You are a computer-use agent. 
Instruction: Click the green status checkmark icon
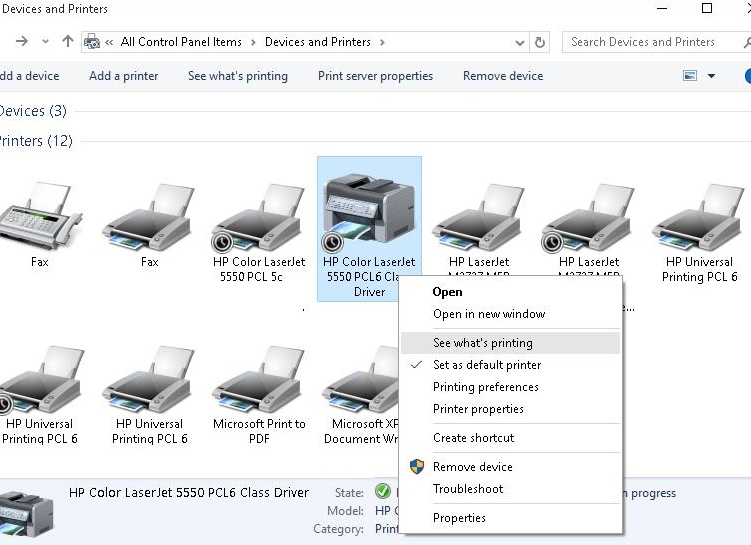pos(383,491)
